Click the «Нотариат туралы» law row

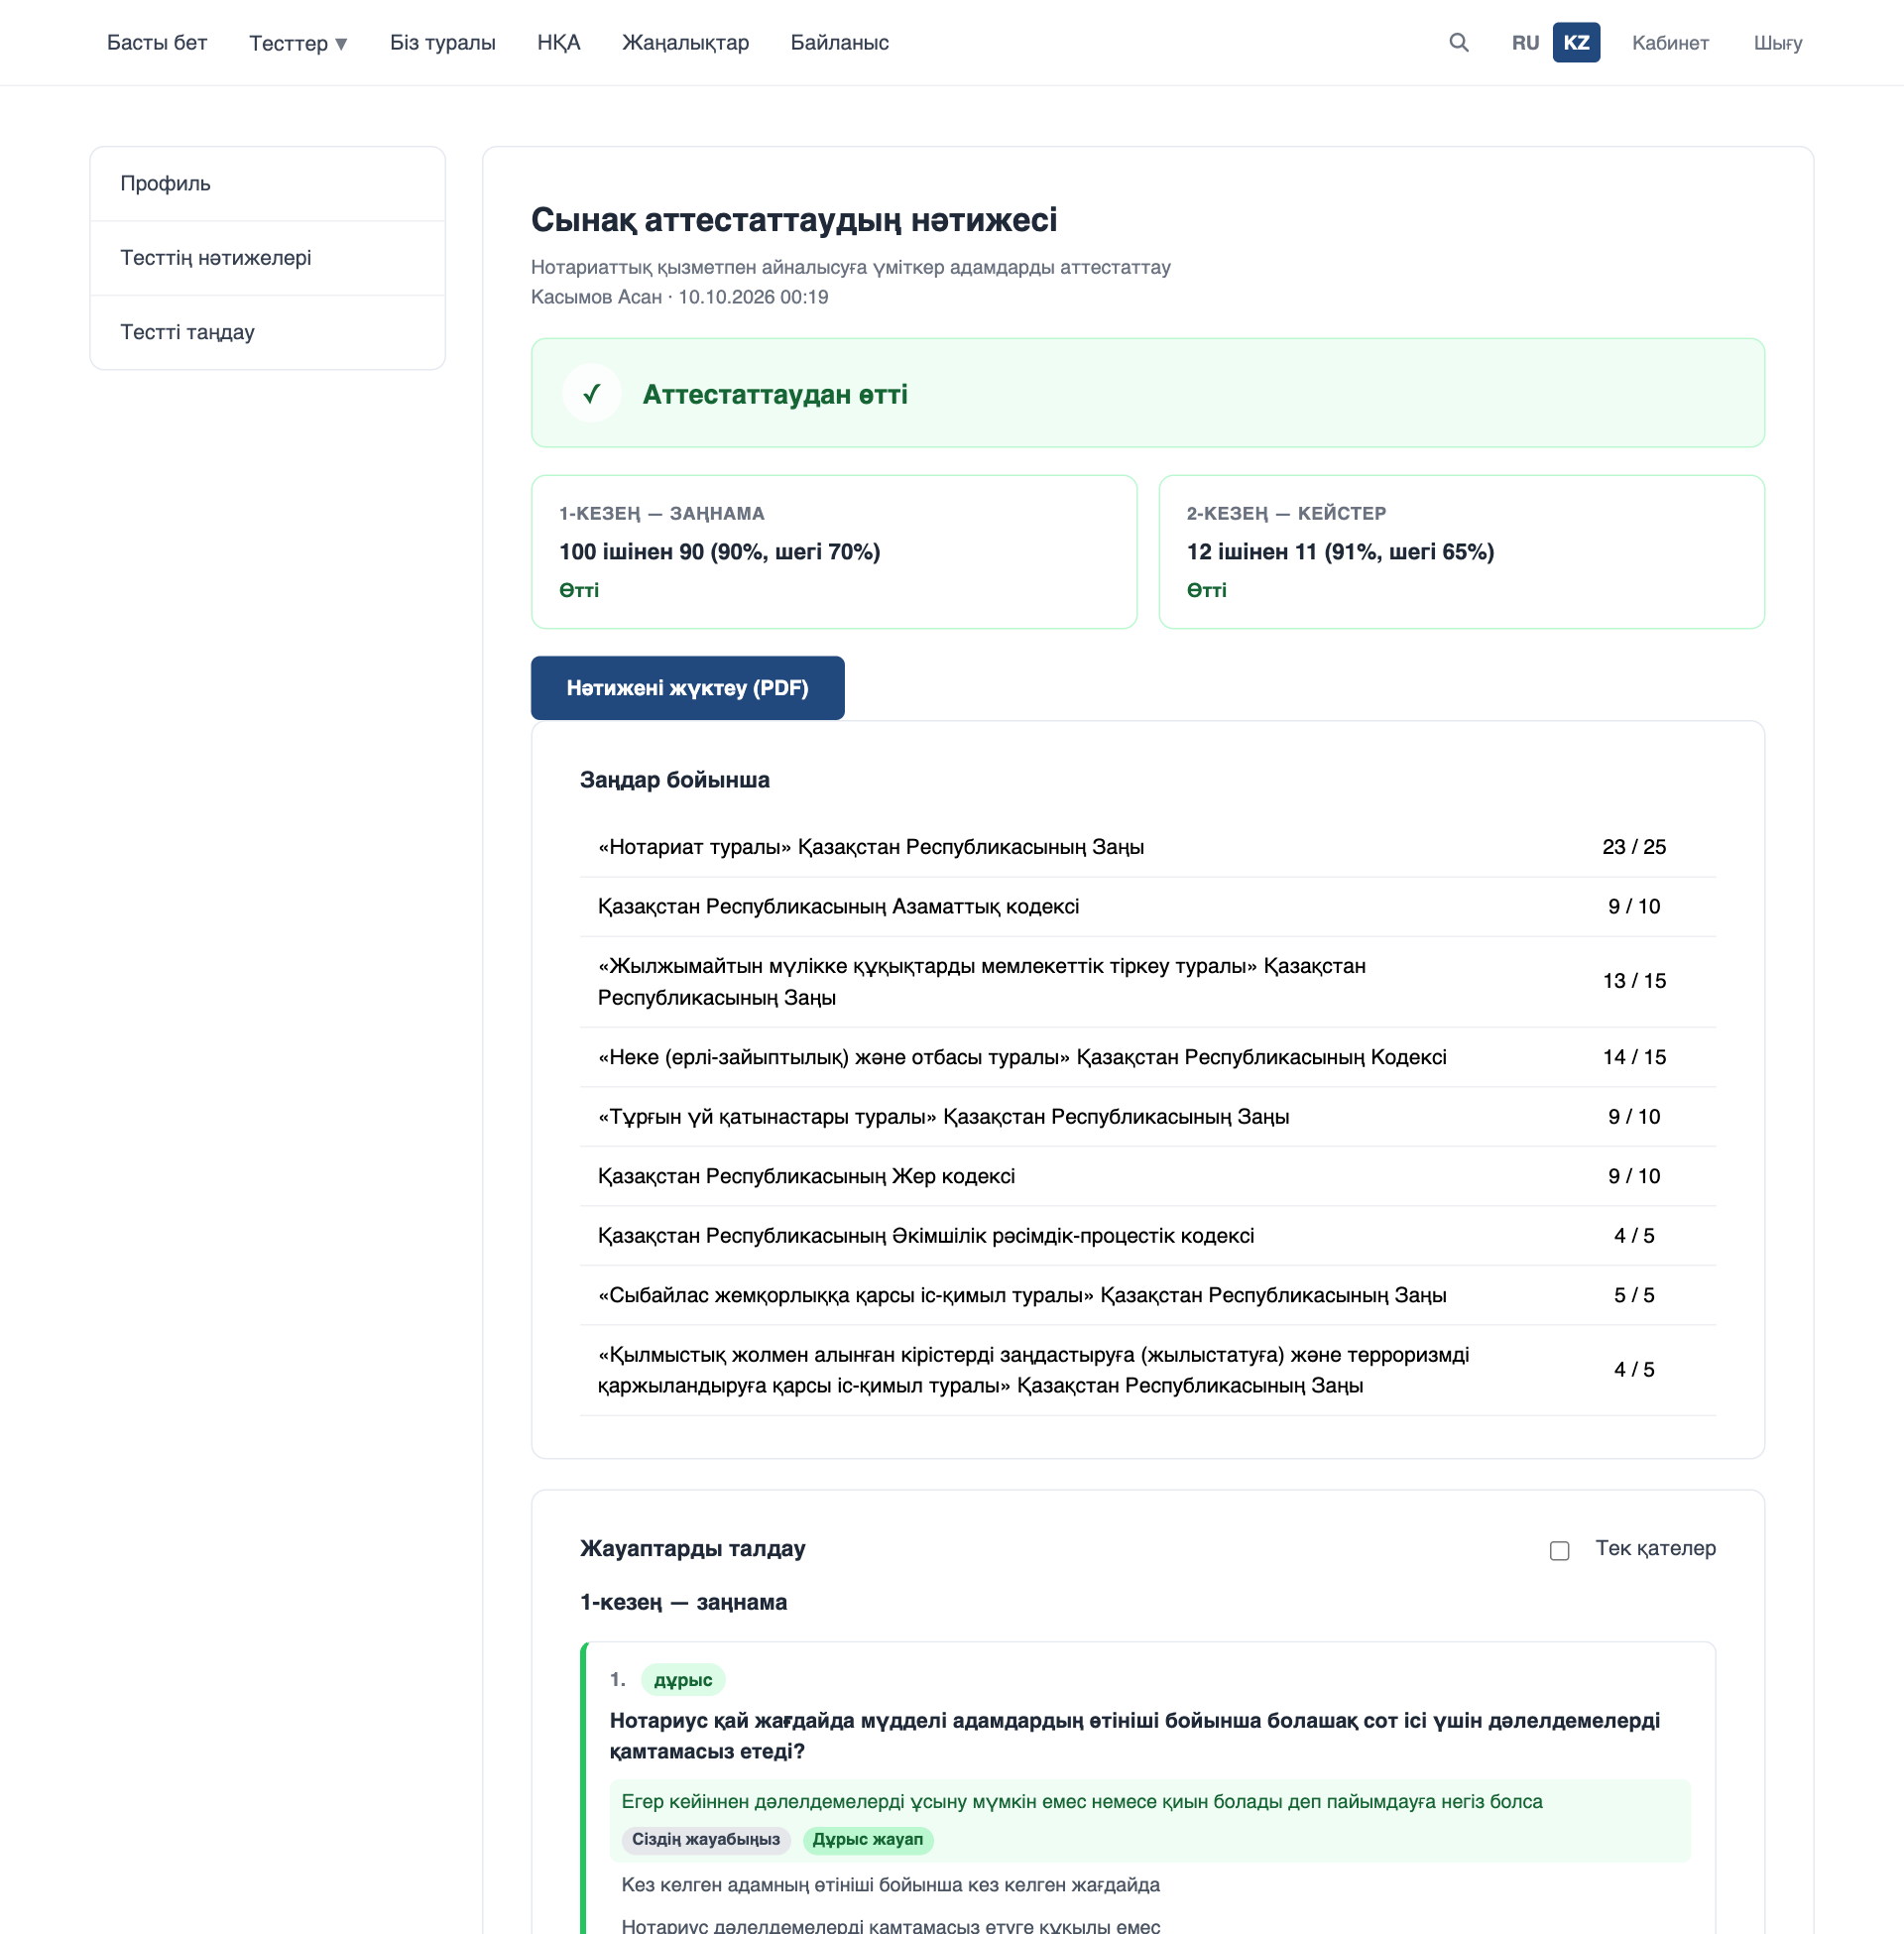pyautogui.click(x=1147, y=846)
